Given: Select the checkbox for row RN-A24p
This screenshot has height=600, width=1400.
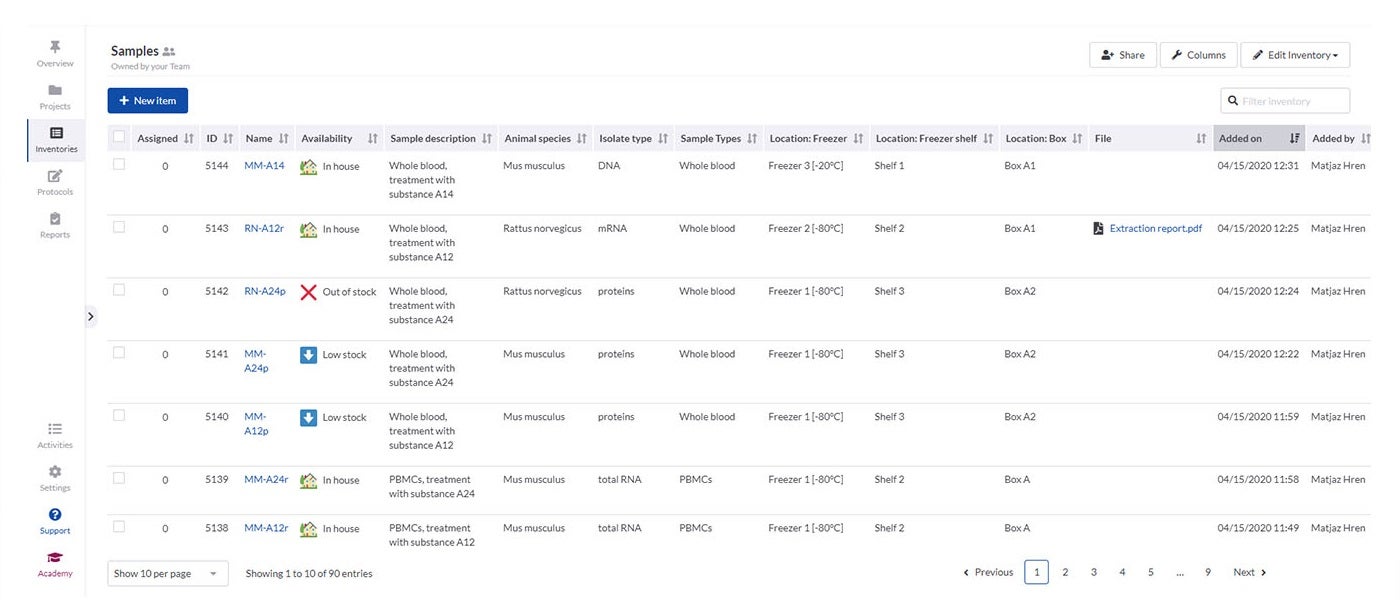Looking at the screenshot, I should pos(119,290).
